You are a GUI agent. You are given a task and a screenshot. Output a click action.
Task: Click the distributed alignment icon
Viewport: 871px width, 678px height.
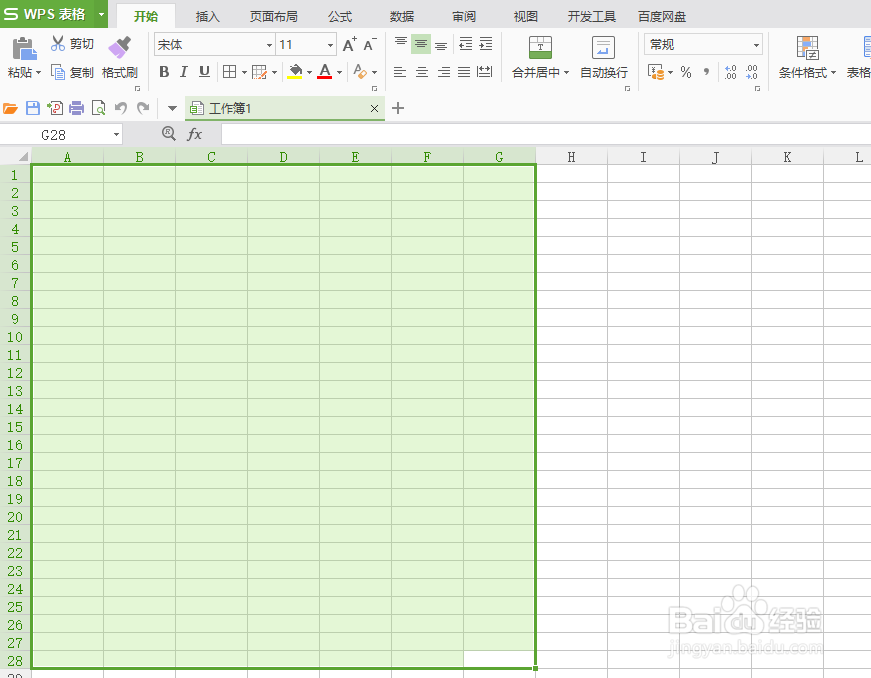point(485,72)
